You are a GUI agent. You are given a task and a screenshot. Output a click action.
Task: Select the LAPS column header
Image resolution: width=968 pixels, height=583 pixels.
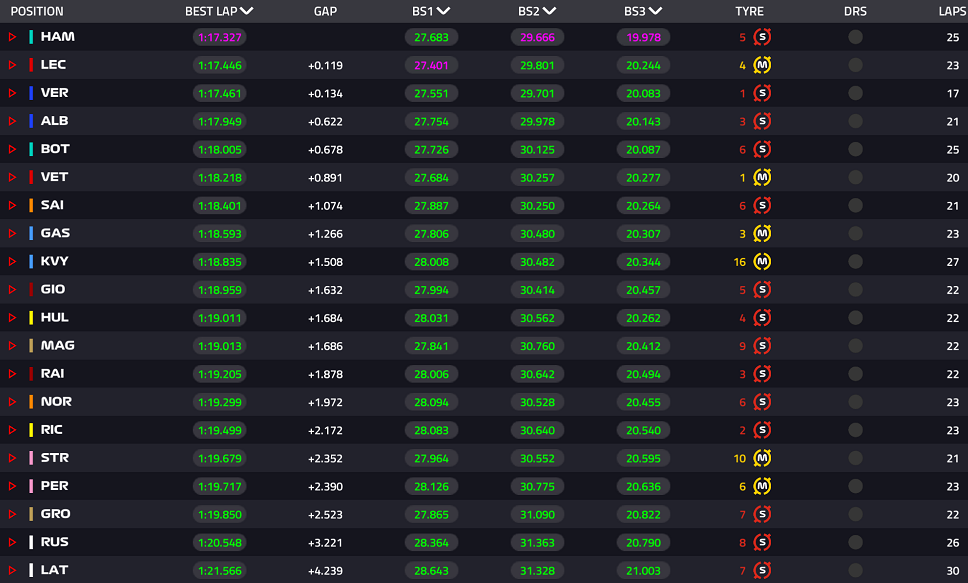pos(952,11)
